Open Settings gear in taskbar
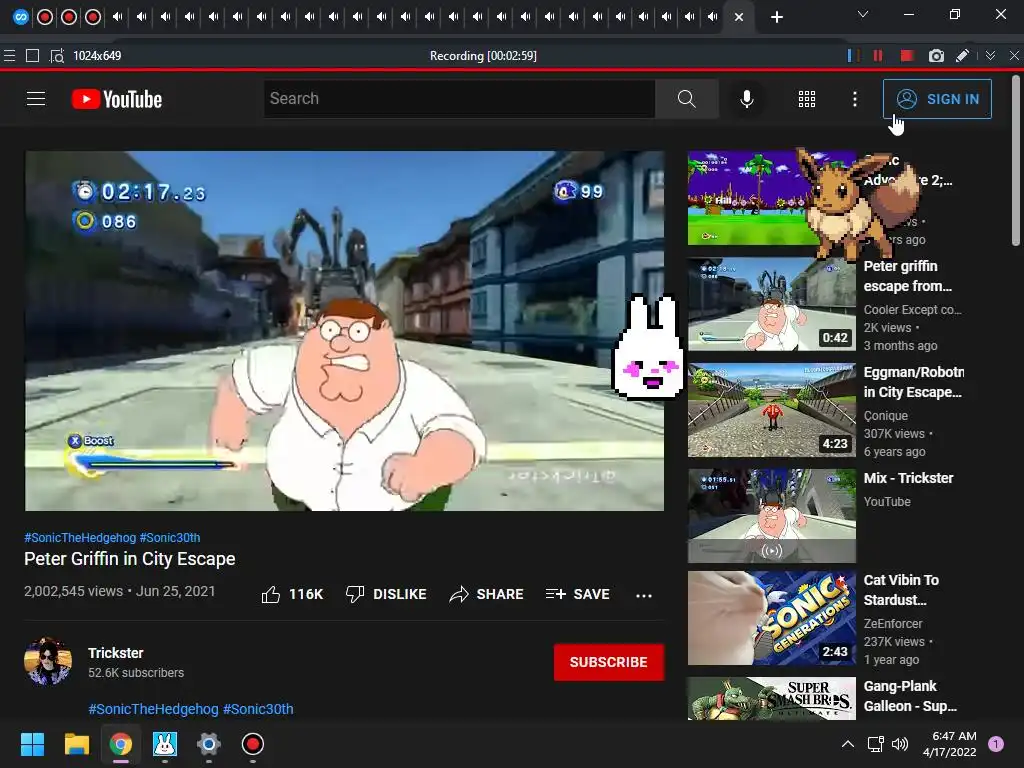 tap(208, 744)
